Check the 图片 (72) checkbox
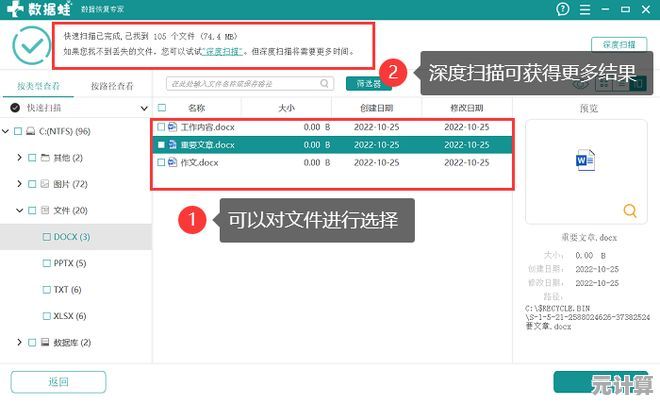The image size is (660, 404). tap(32, 184)
